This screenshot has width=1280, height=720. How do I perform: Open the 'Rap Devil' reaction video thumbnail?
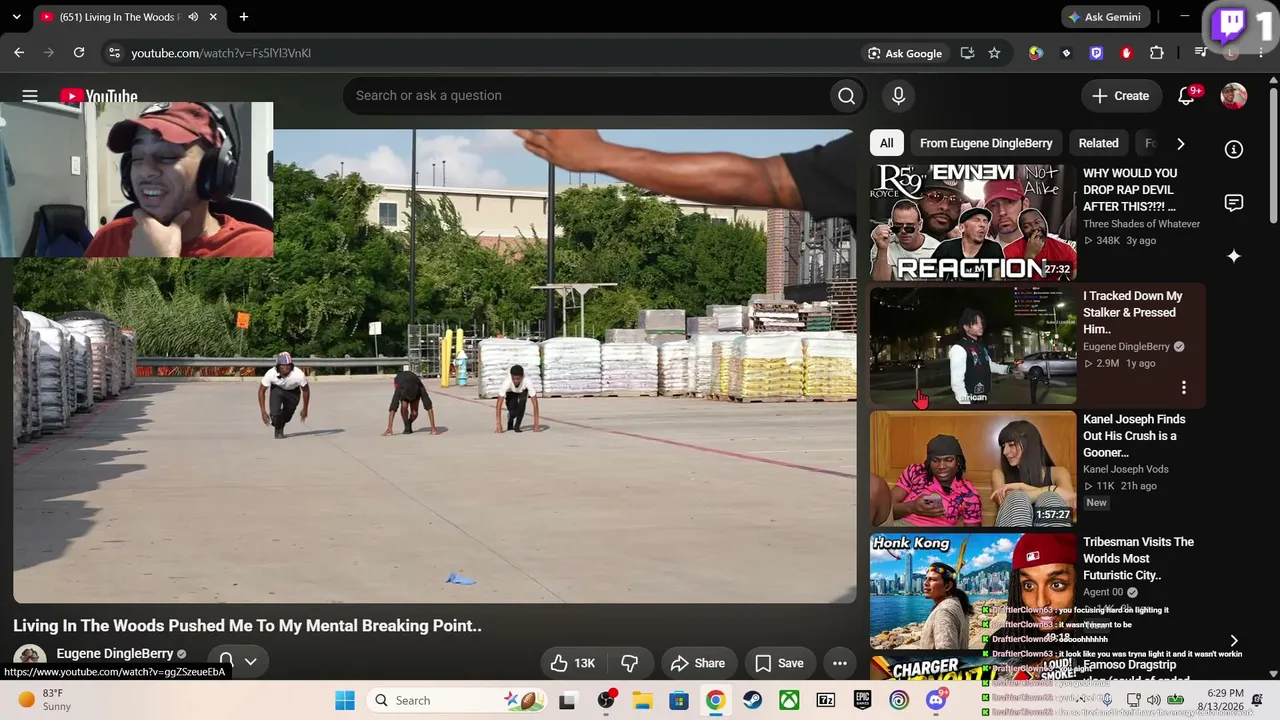tap(973, 223)
